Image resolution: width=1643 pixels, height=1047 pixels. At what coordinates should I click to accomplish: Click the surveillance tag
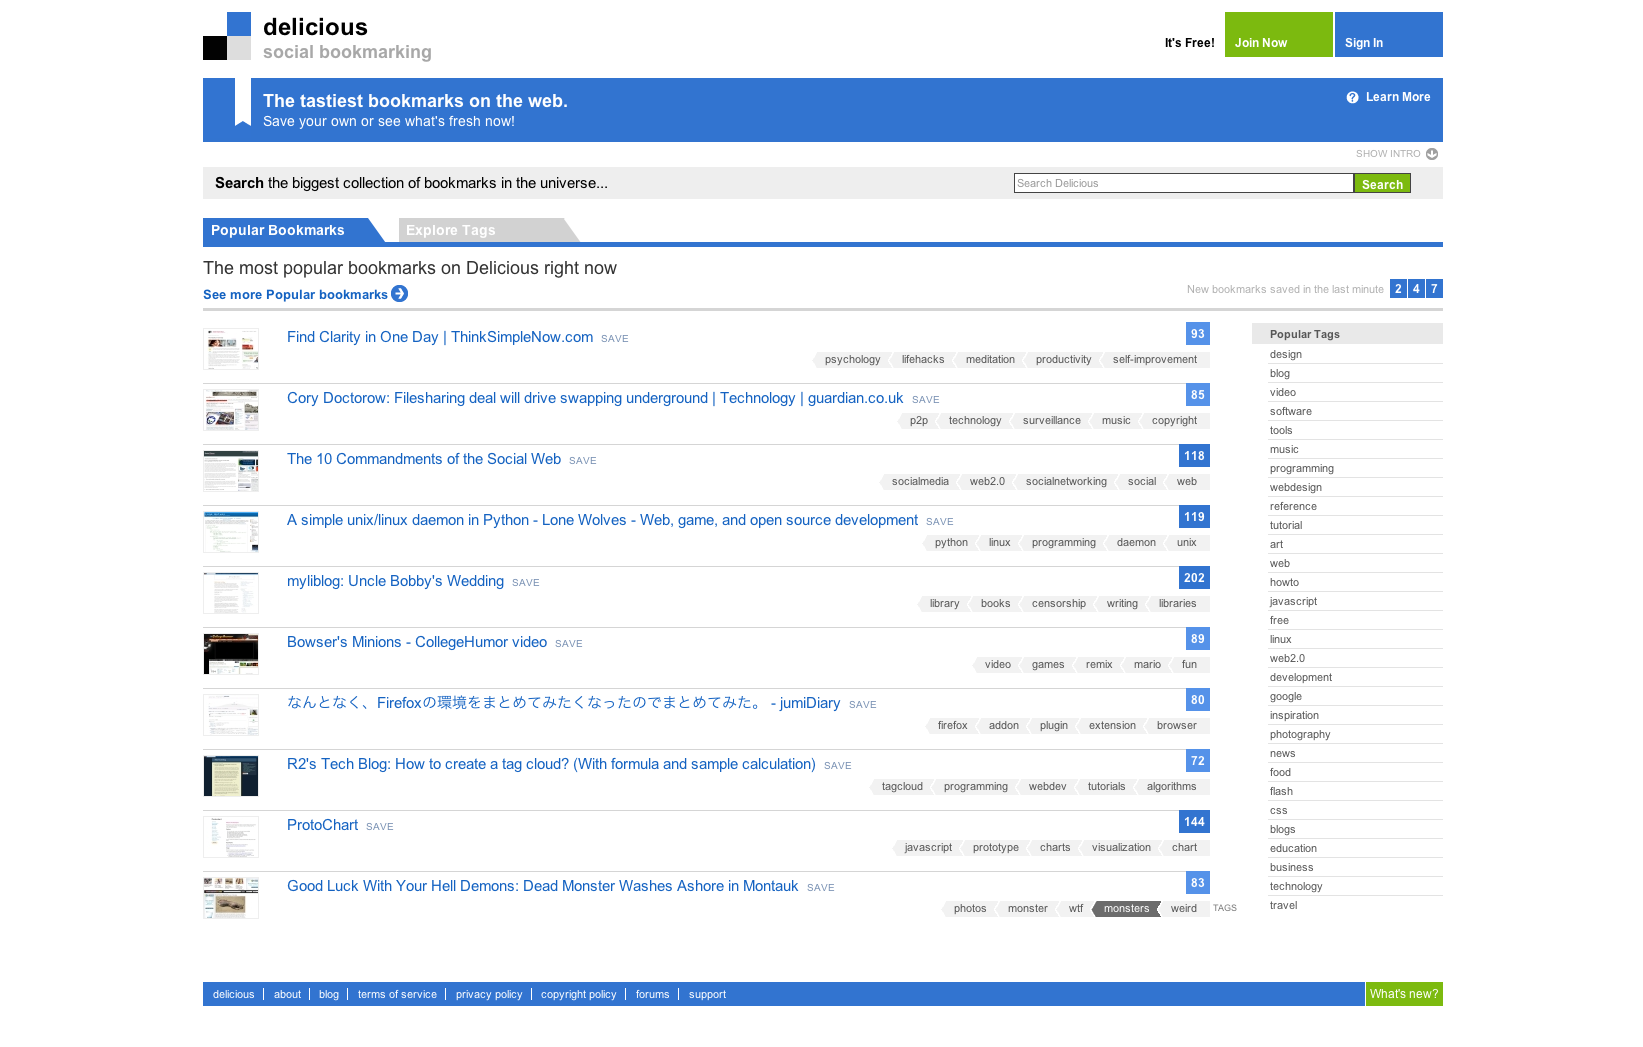[x=1051, y=421]
